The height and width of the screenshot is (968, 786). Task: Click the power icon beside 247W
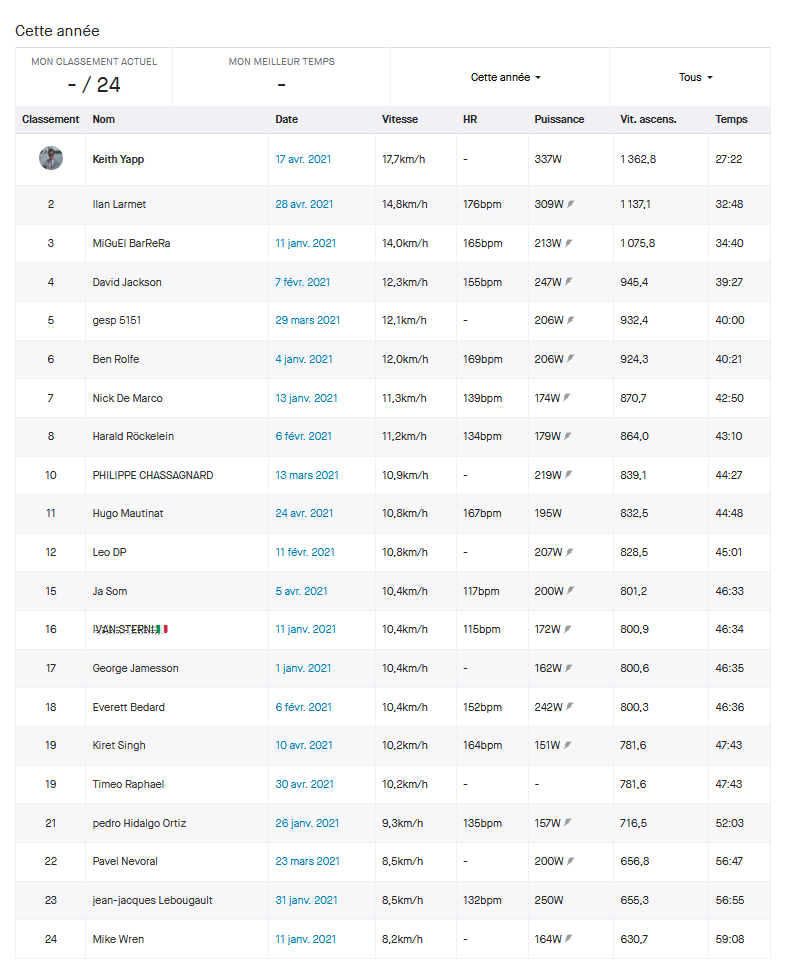(x=571, y=282)
